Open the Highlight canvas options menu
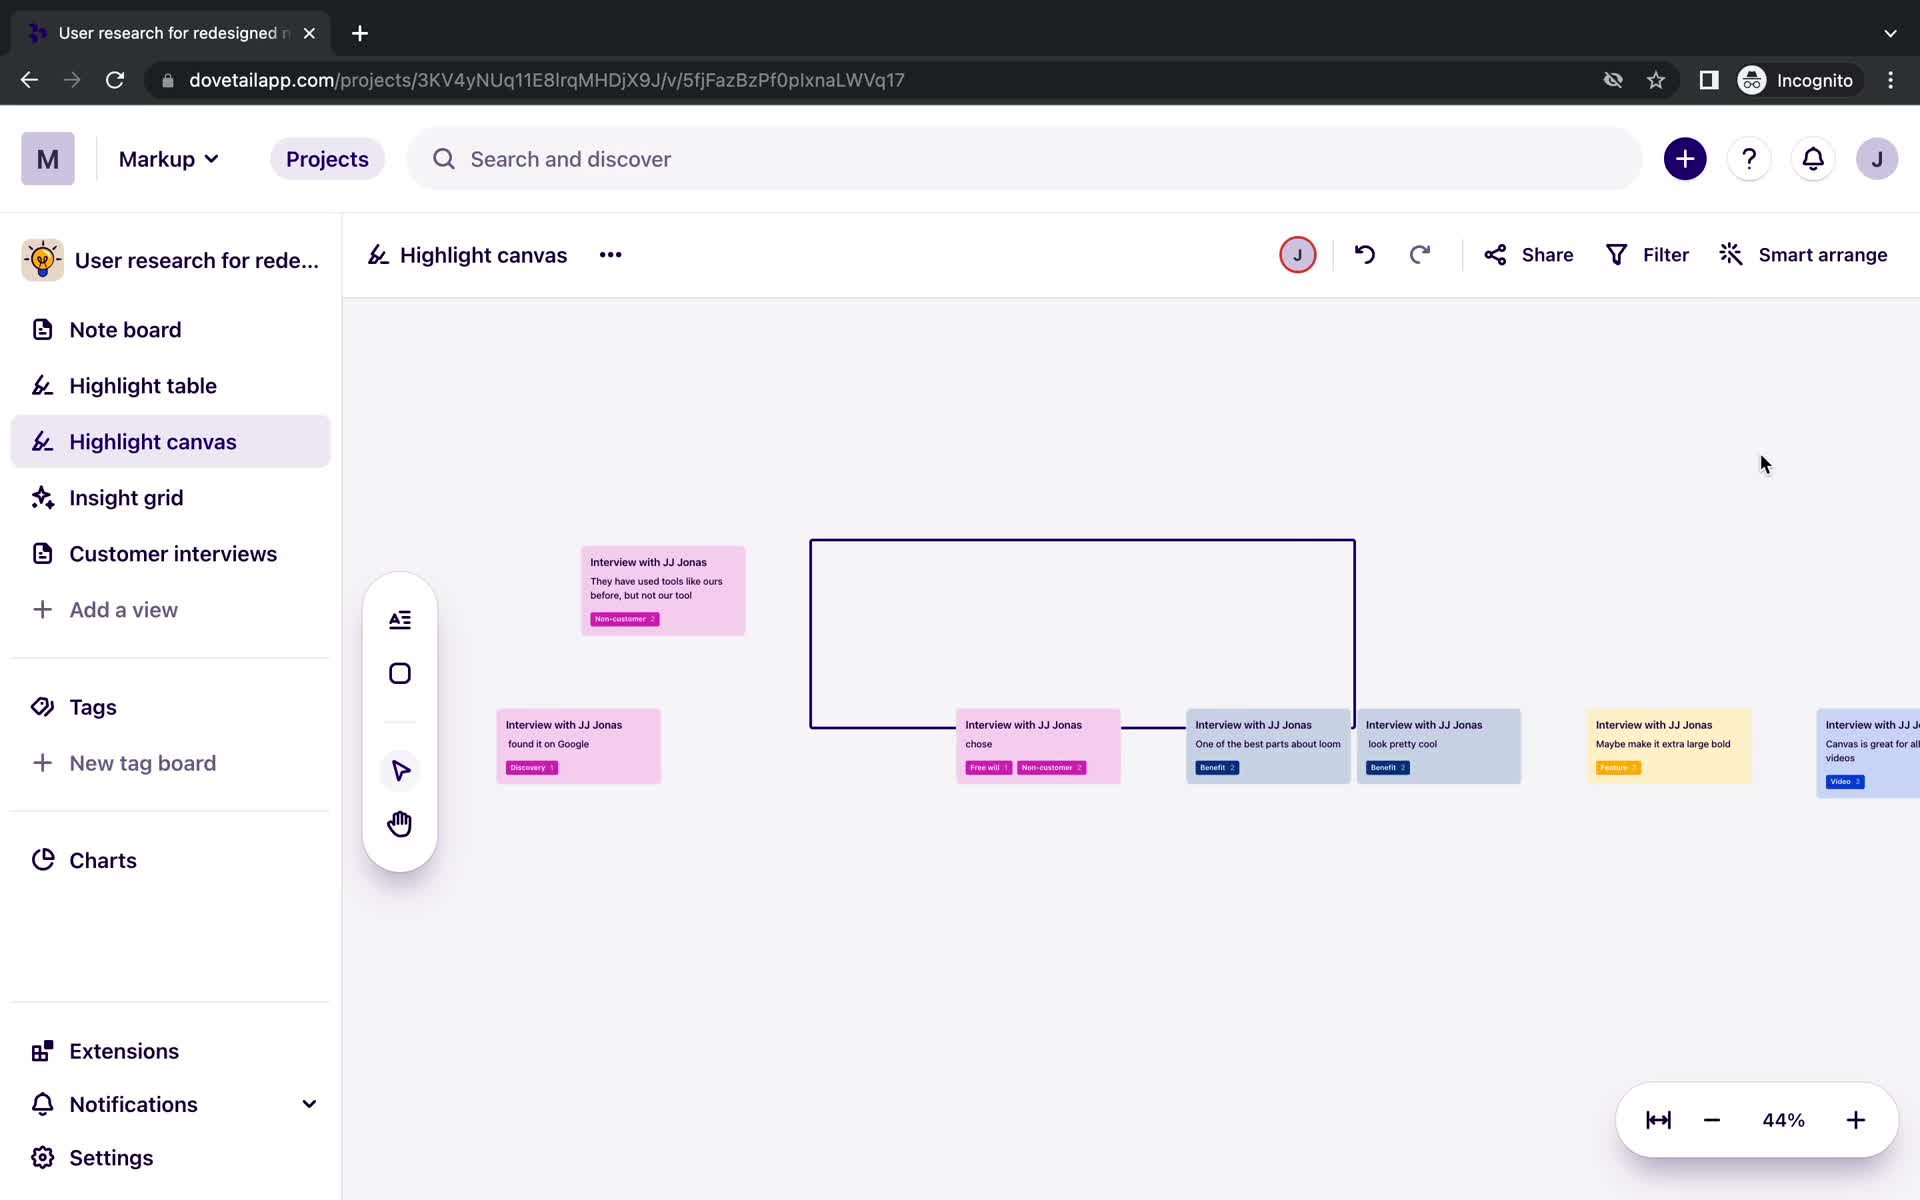 point(610,254)
